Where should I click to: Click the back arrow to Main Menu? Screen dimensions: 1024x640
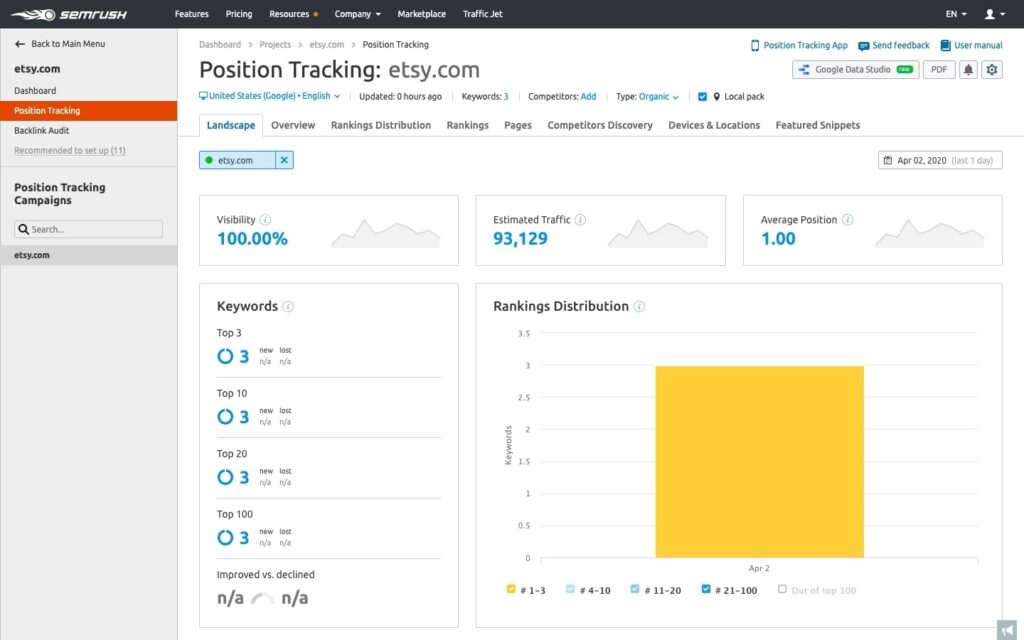tap(20, 44)
